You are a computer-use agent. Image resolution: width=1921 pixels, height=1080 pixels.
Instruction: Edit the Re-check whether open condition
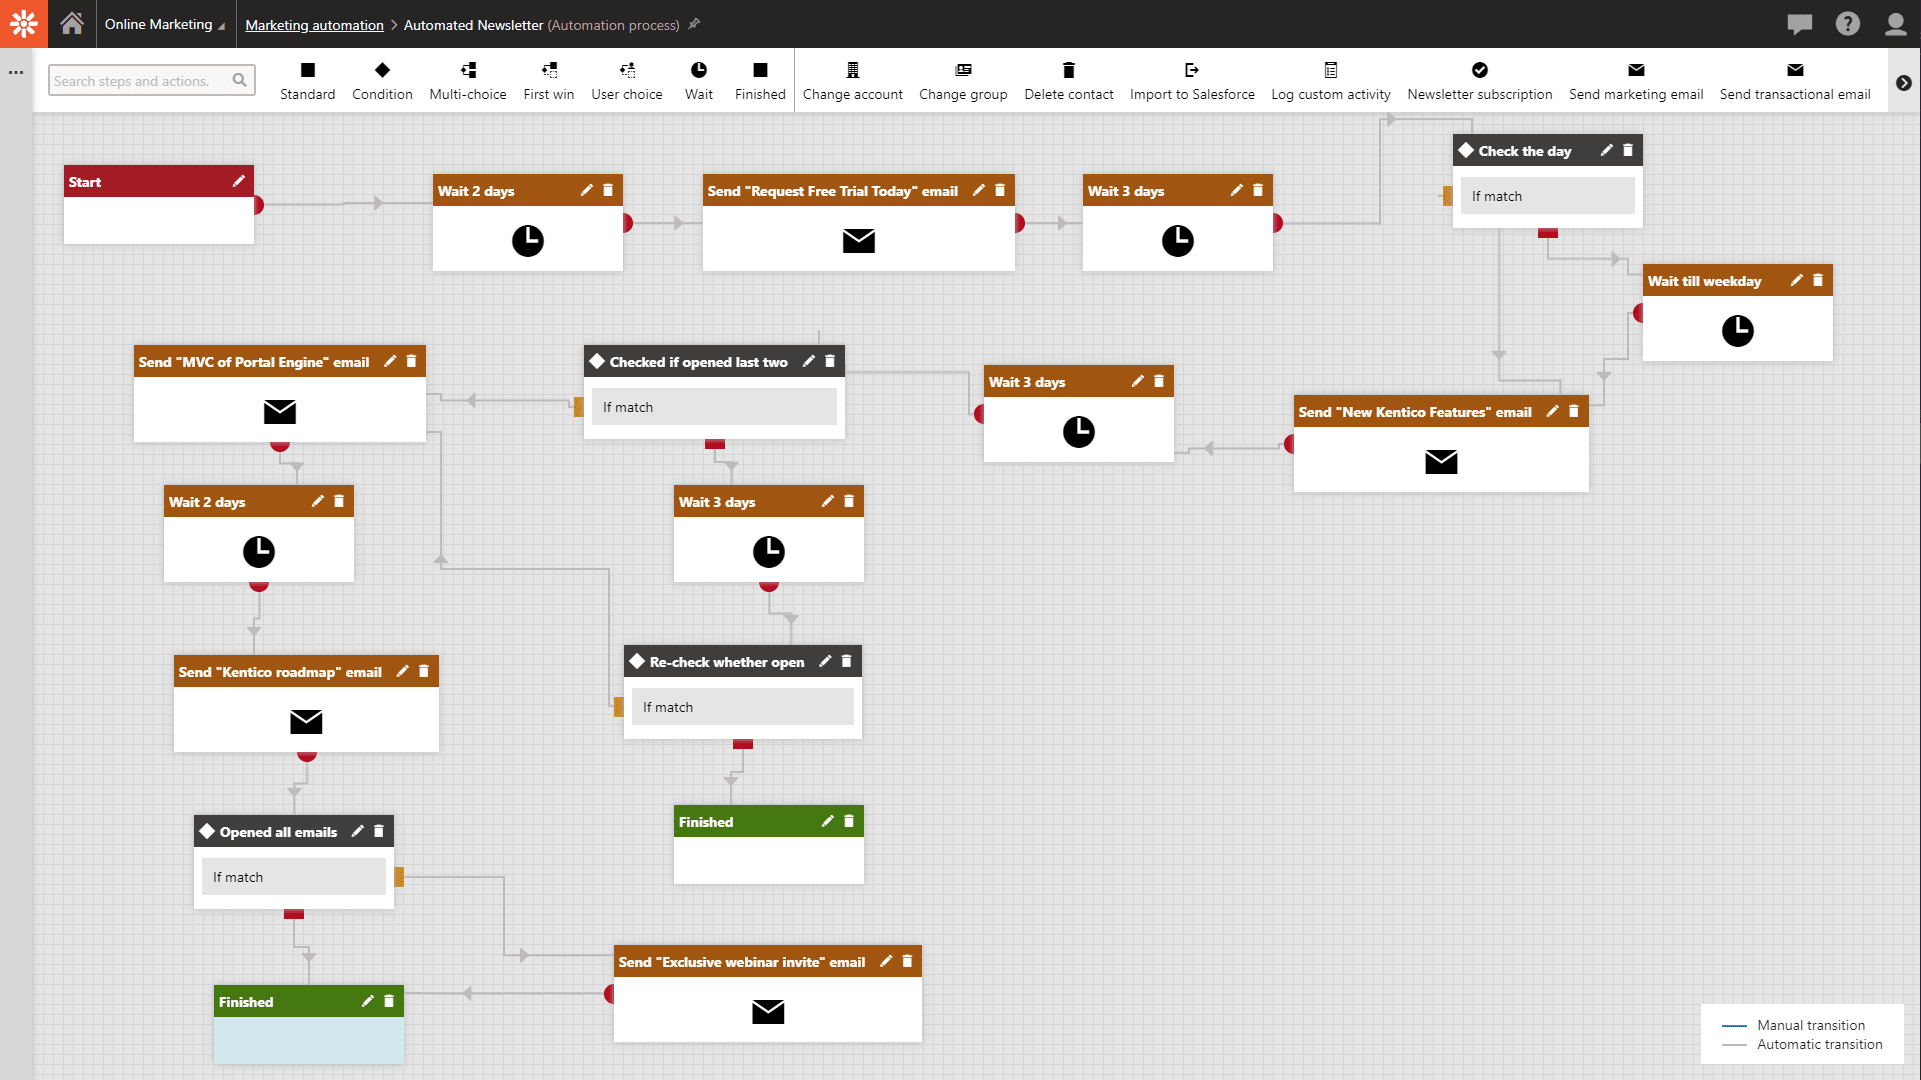825,661
